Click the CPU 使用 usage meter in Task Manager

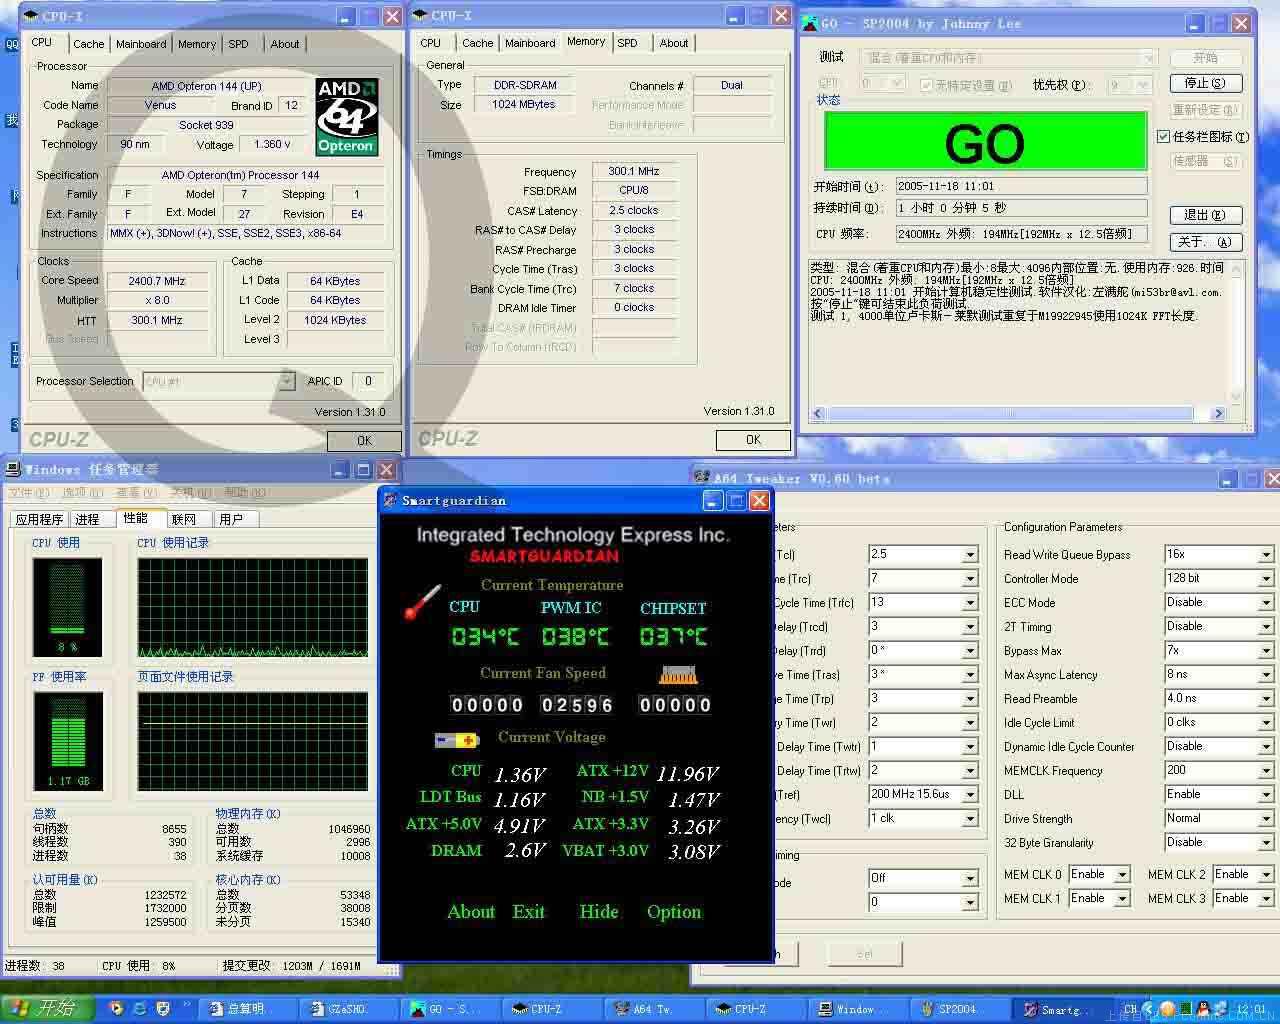[x=68, y=607]
